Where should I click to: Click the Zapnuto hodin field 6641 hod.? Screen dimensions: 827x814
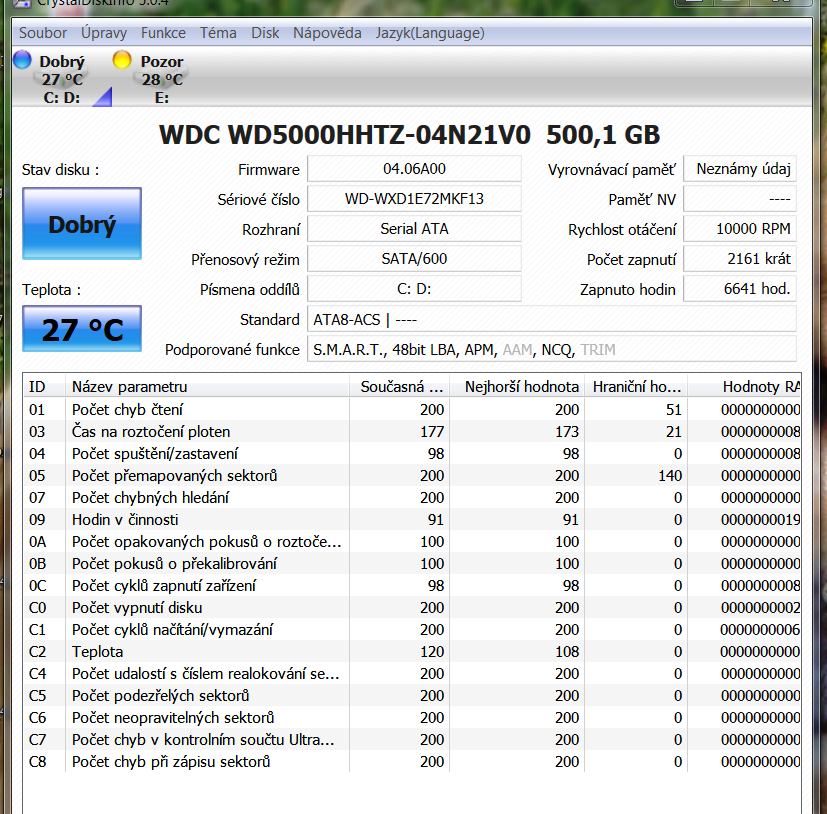740,289
